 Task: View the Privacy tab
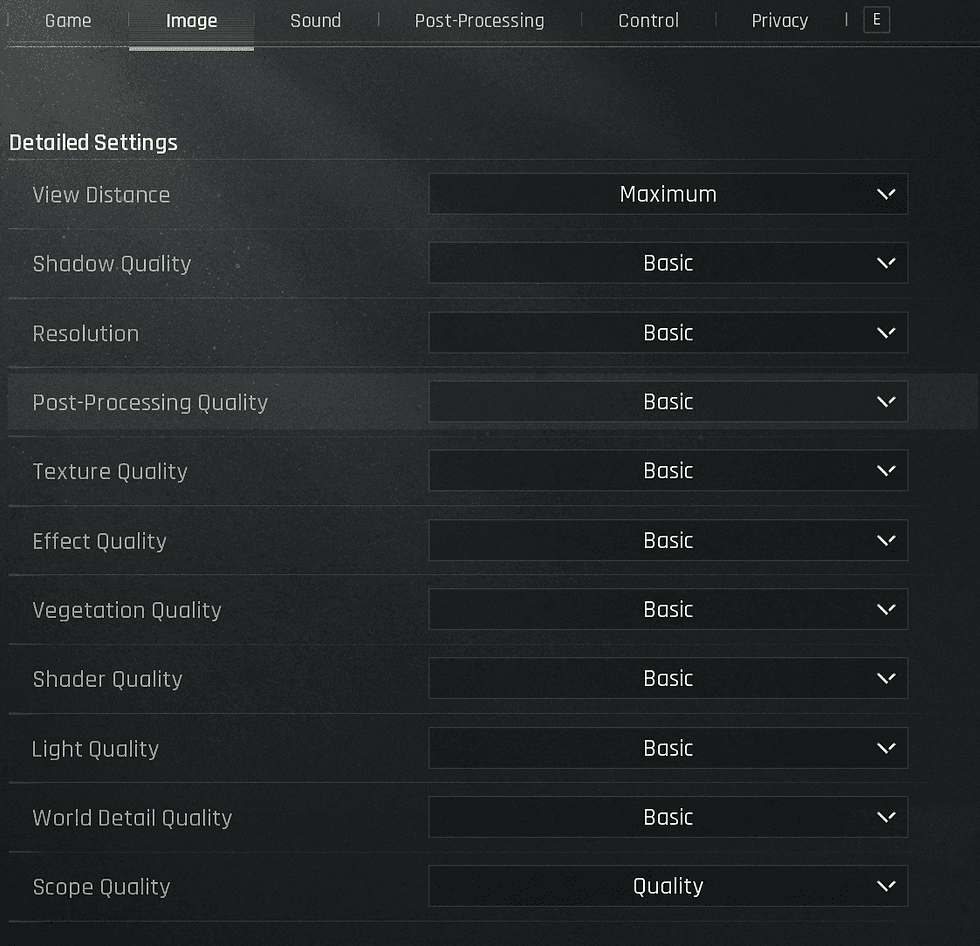click(779, 20)
